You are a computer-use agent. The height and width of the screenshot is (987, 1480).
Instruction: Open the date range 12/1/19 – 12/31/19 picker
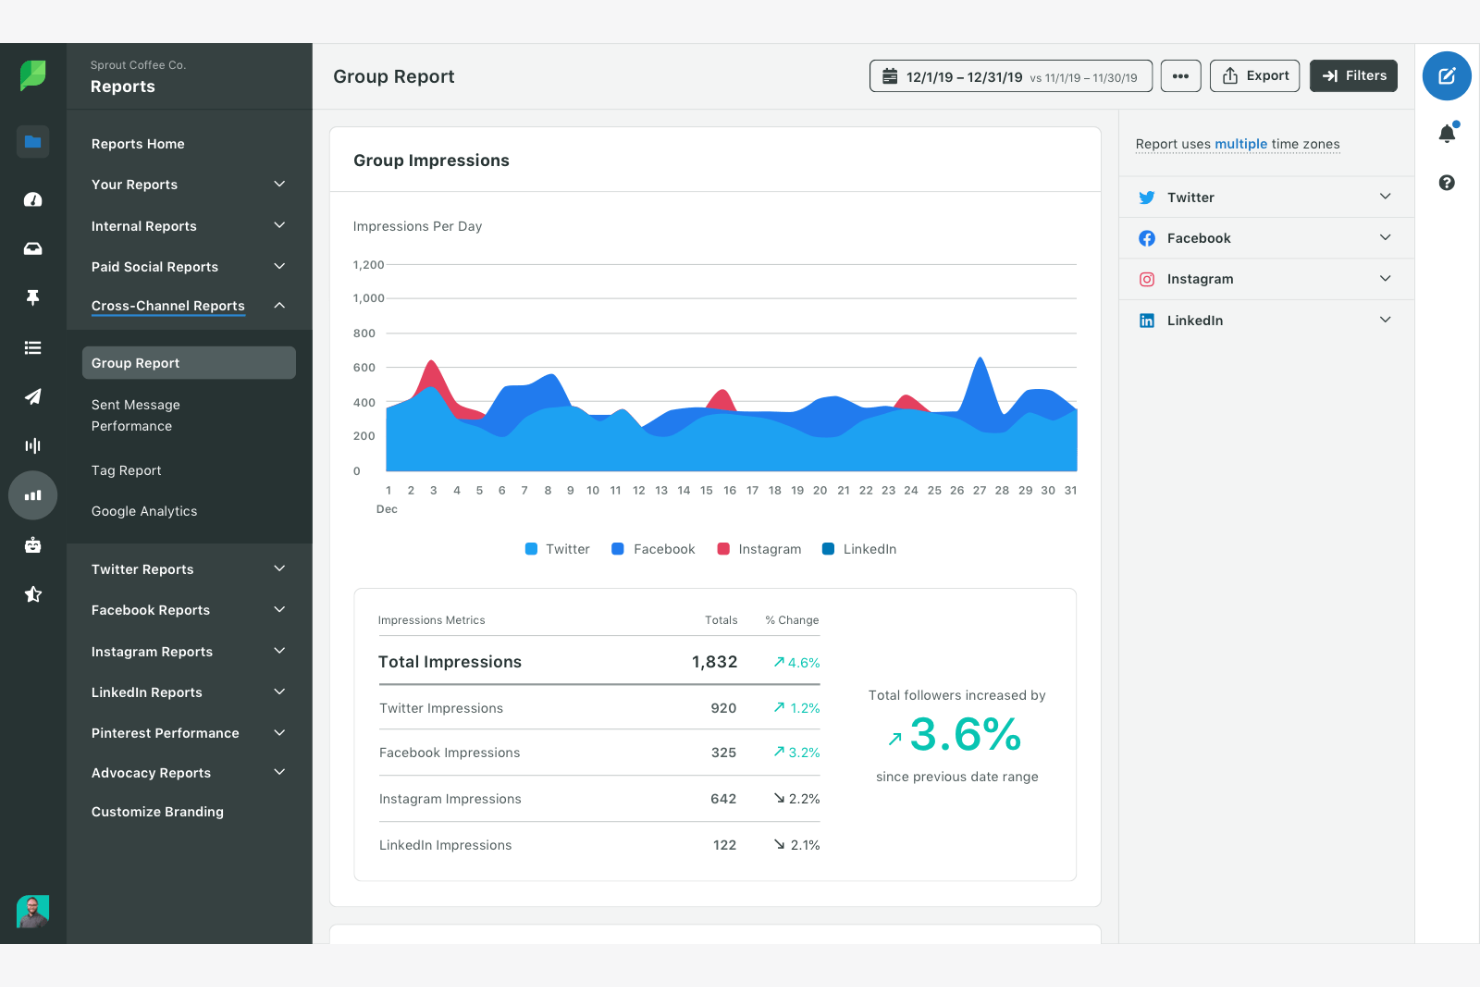(1011, 76)
